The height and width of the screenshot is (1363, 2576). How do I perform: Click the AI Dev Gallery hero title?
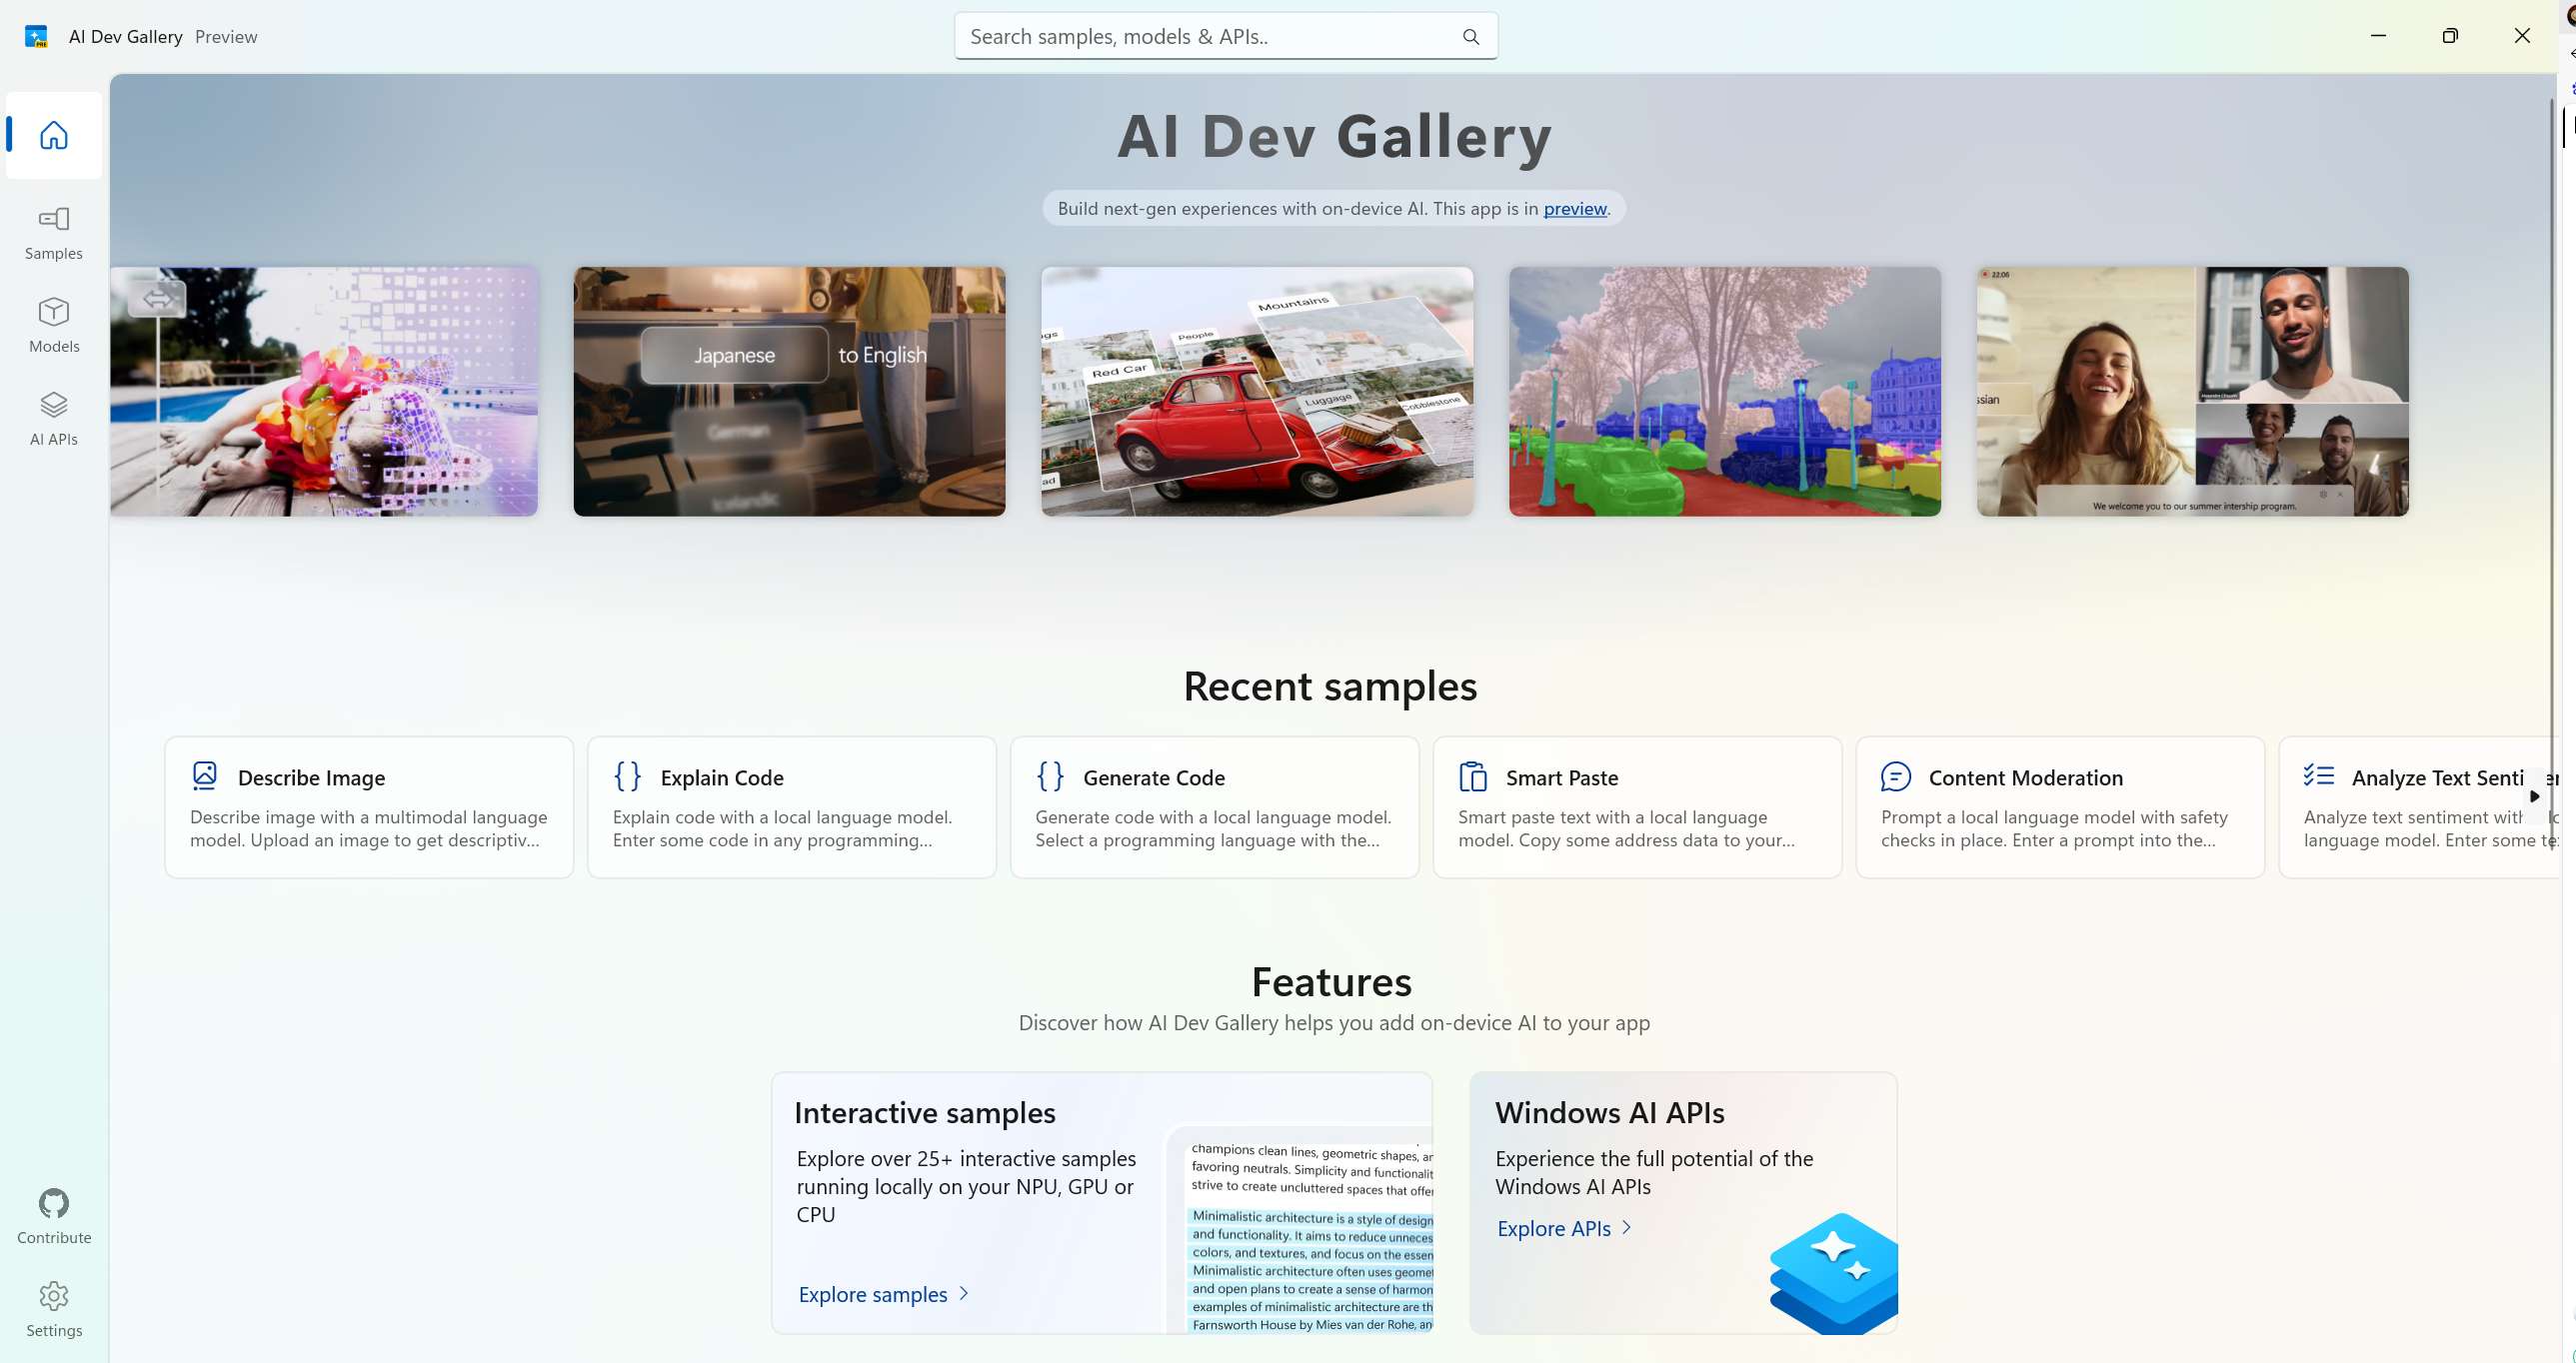click(x=1334, y=136)
